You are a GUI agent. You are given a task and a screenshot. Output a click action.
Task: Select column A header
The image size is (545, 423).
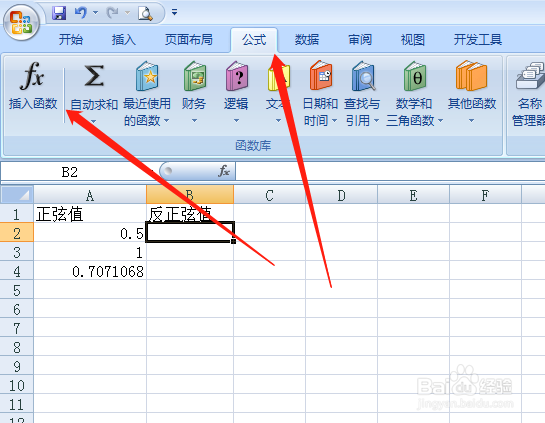click(90, 195)
